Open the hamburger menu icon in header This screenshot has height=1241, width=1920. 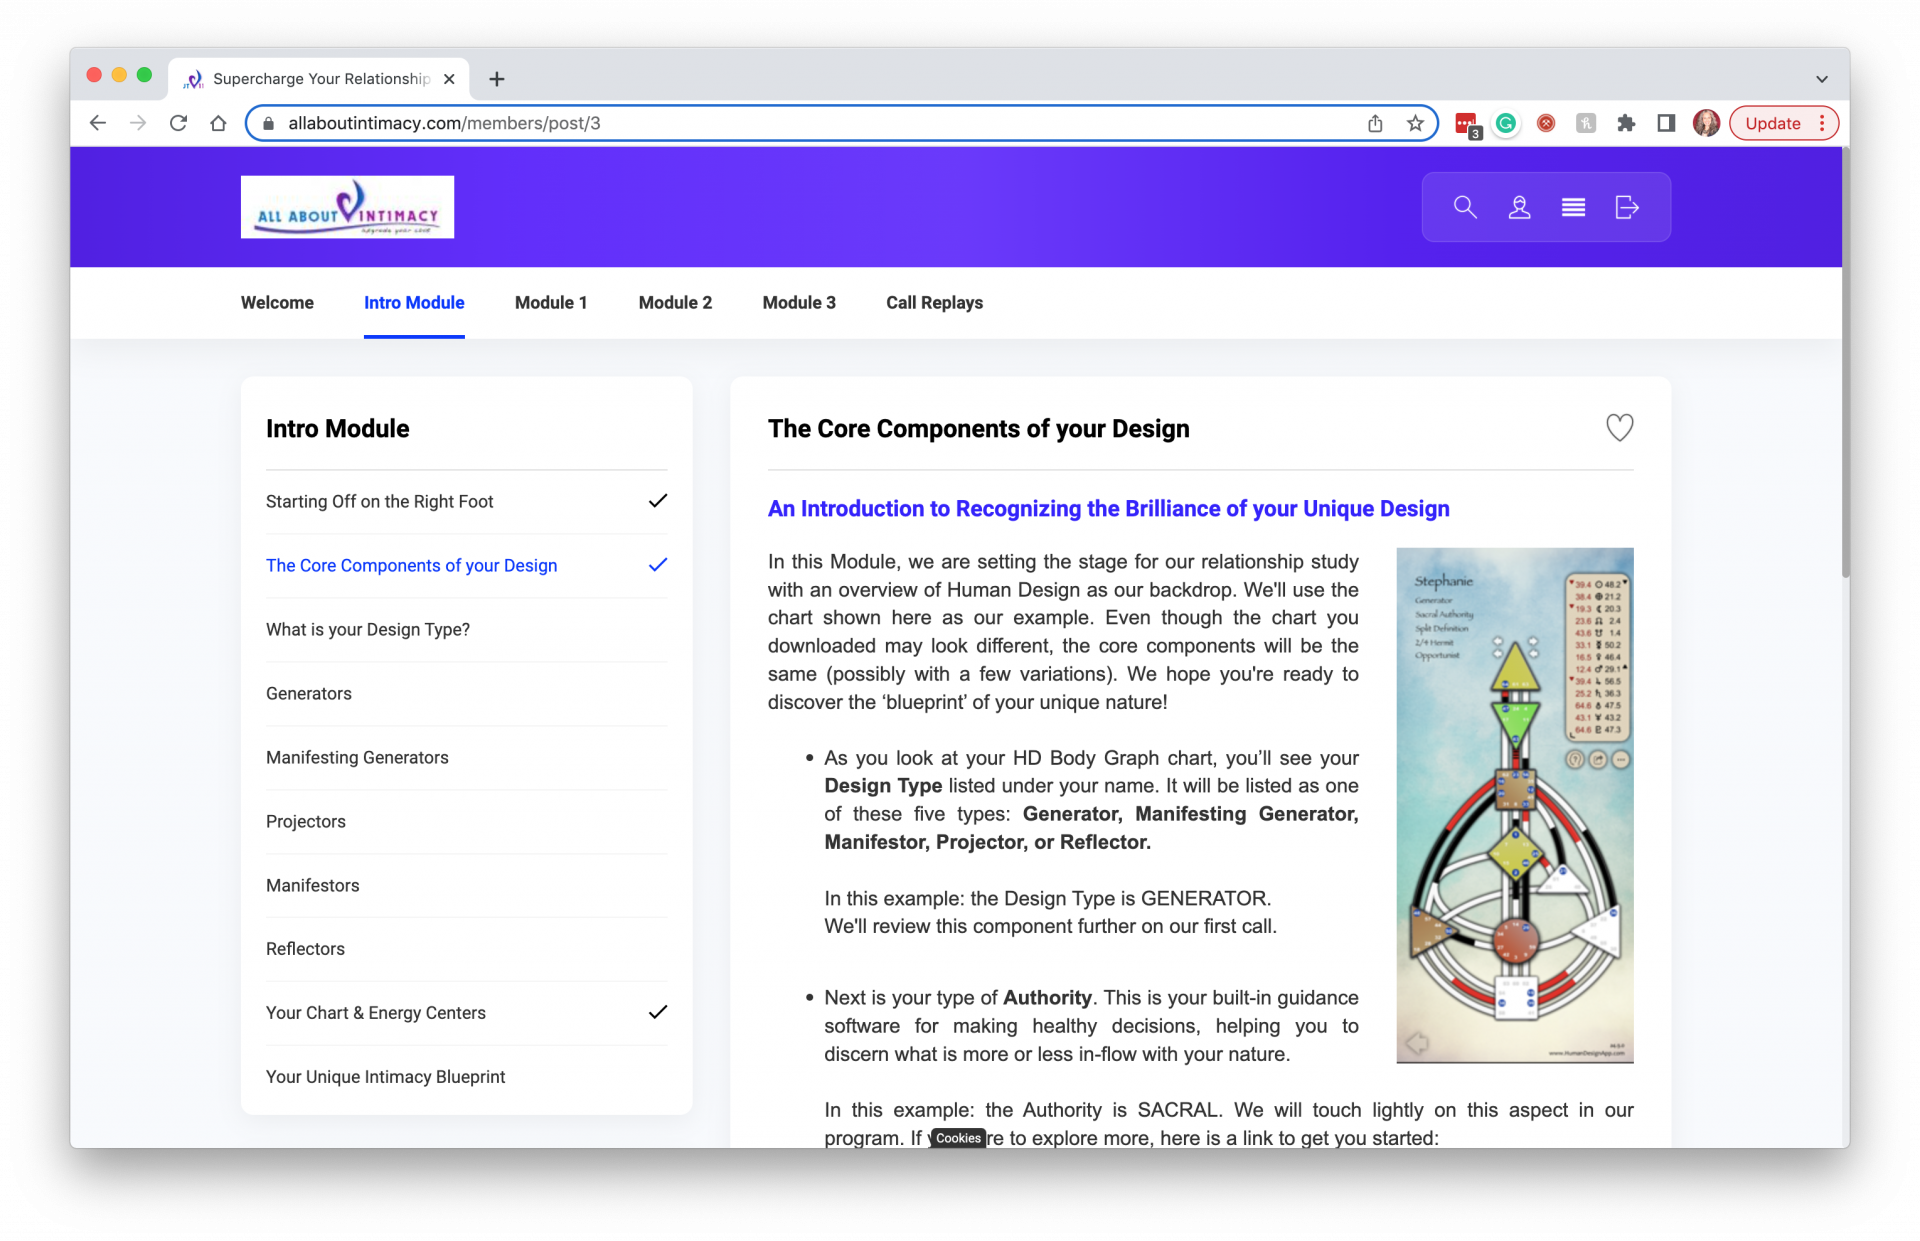point(1573,207)
